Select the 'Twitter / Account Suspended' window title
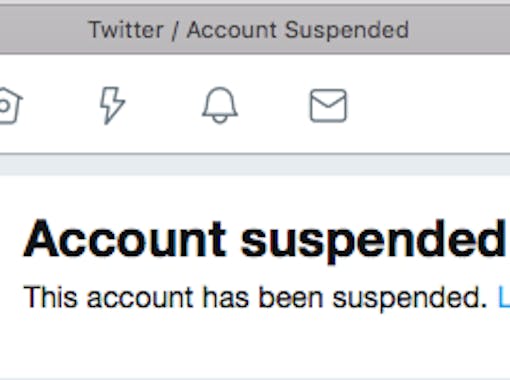The image size is (510, 380). pyautogui.click(x=248, y=30)
